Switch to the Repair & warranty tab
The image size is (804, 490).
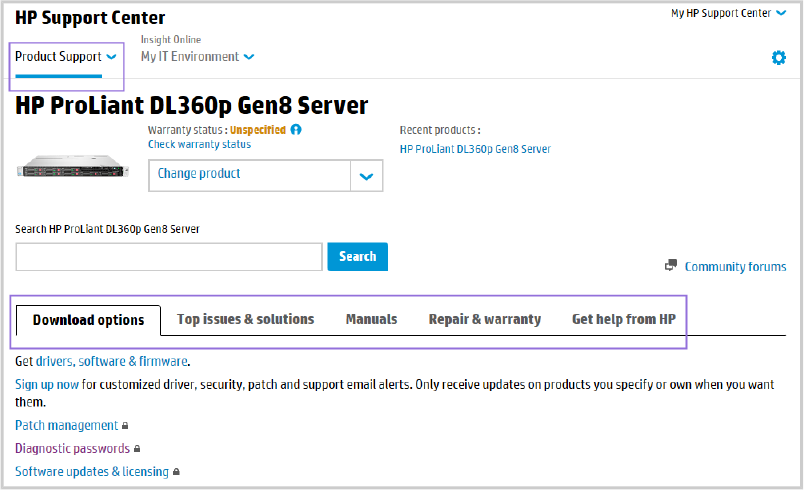coord(485,319)
